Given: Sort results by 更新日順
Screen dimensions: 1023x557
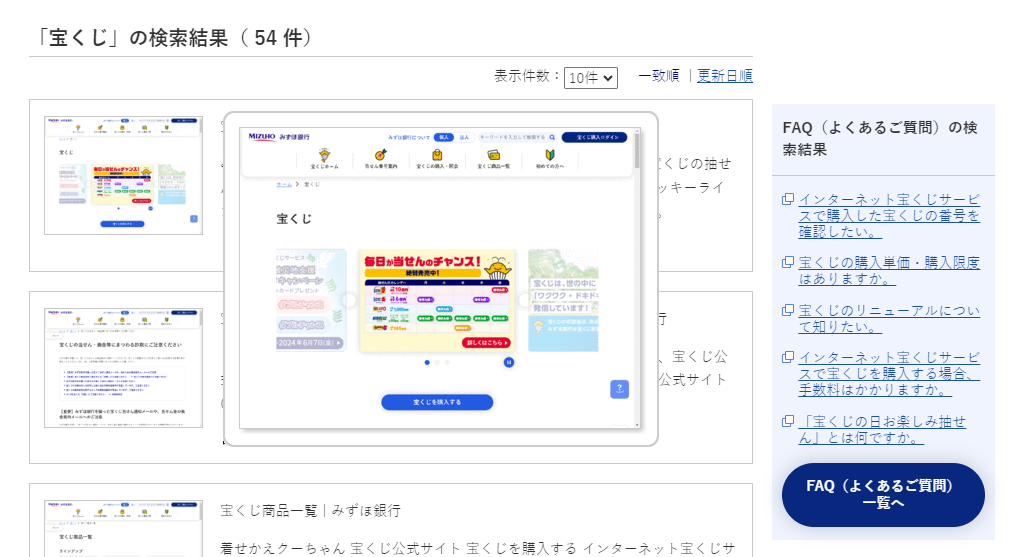Looking at the screenshot, I should (724, 76).
